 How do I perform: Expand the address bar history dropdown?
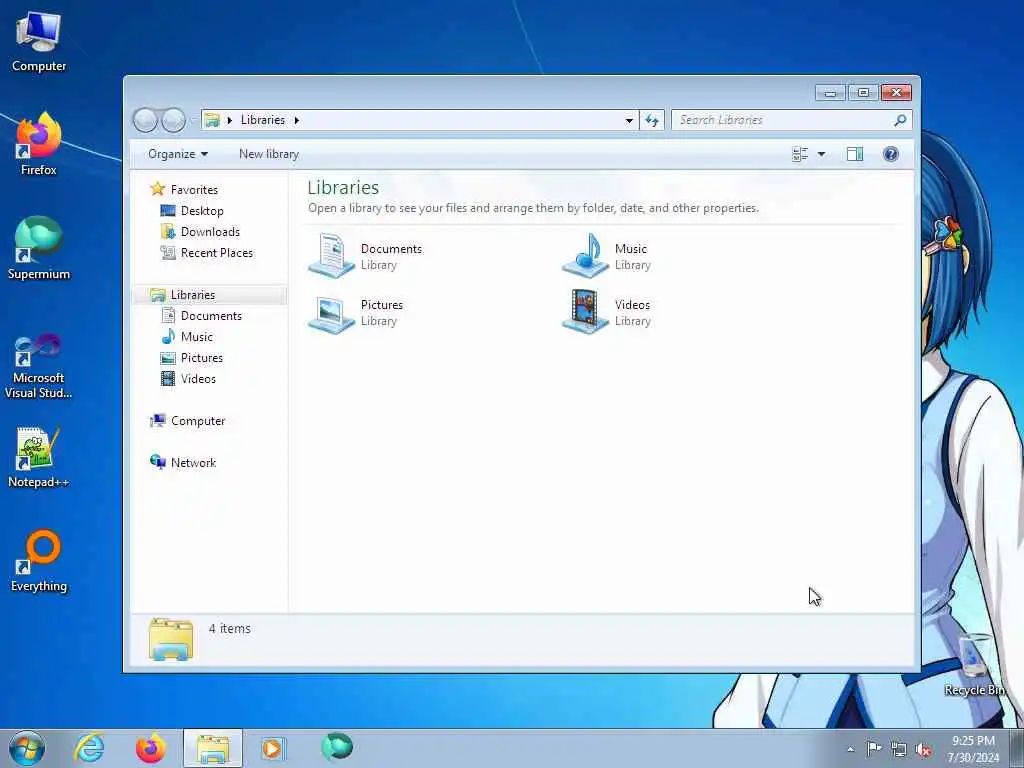[629, 120]
